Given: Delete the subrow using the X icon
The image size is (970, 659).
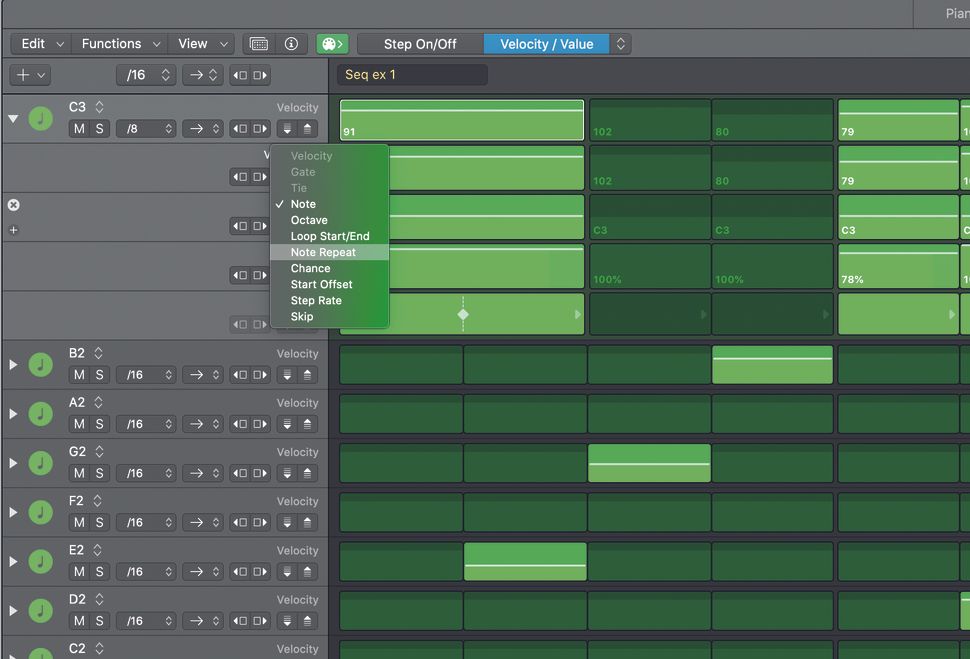Looking at the screenshot, I should coord(13,205).
